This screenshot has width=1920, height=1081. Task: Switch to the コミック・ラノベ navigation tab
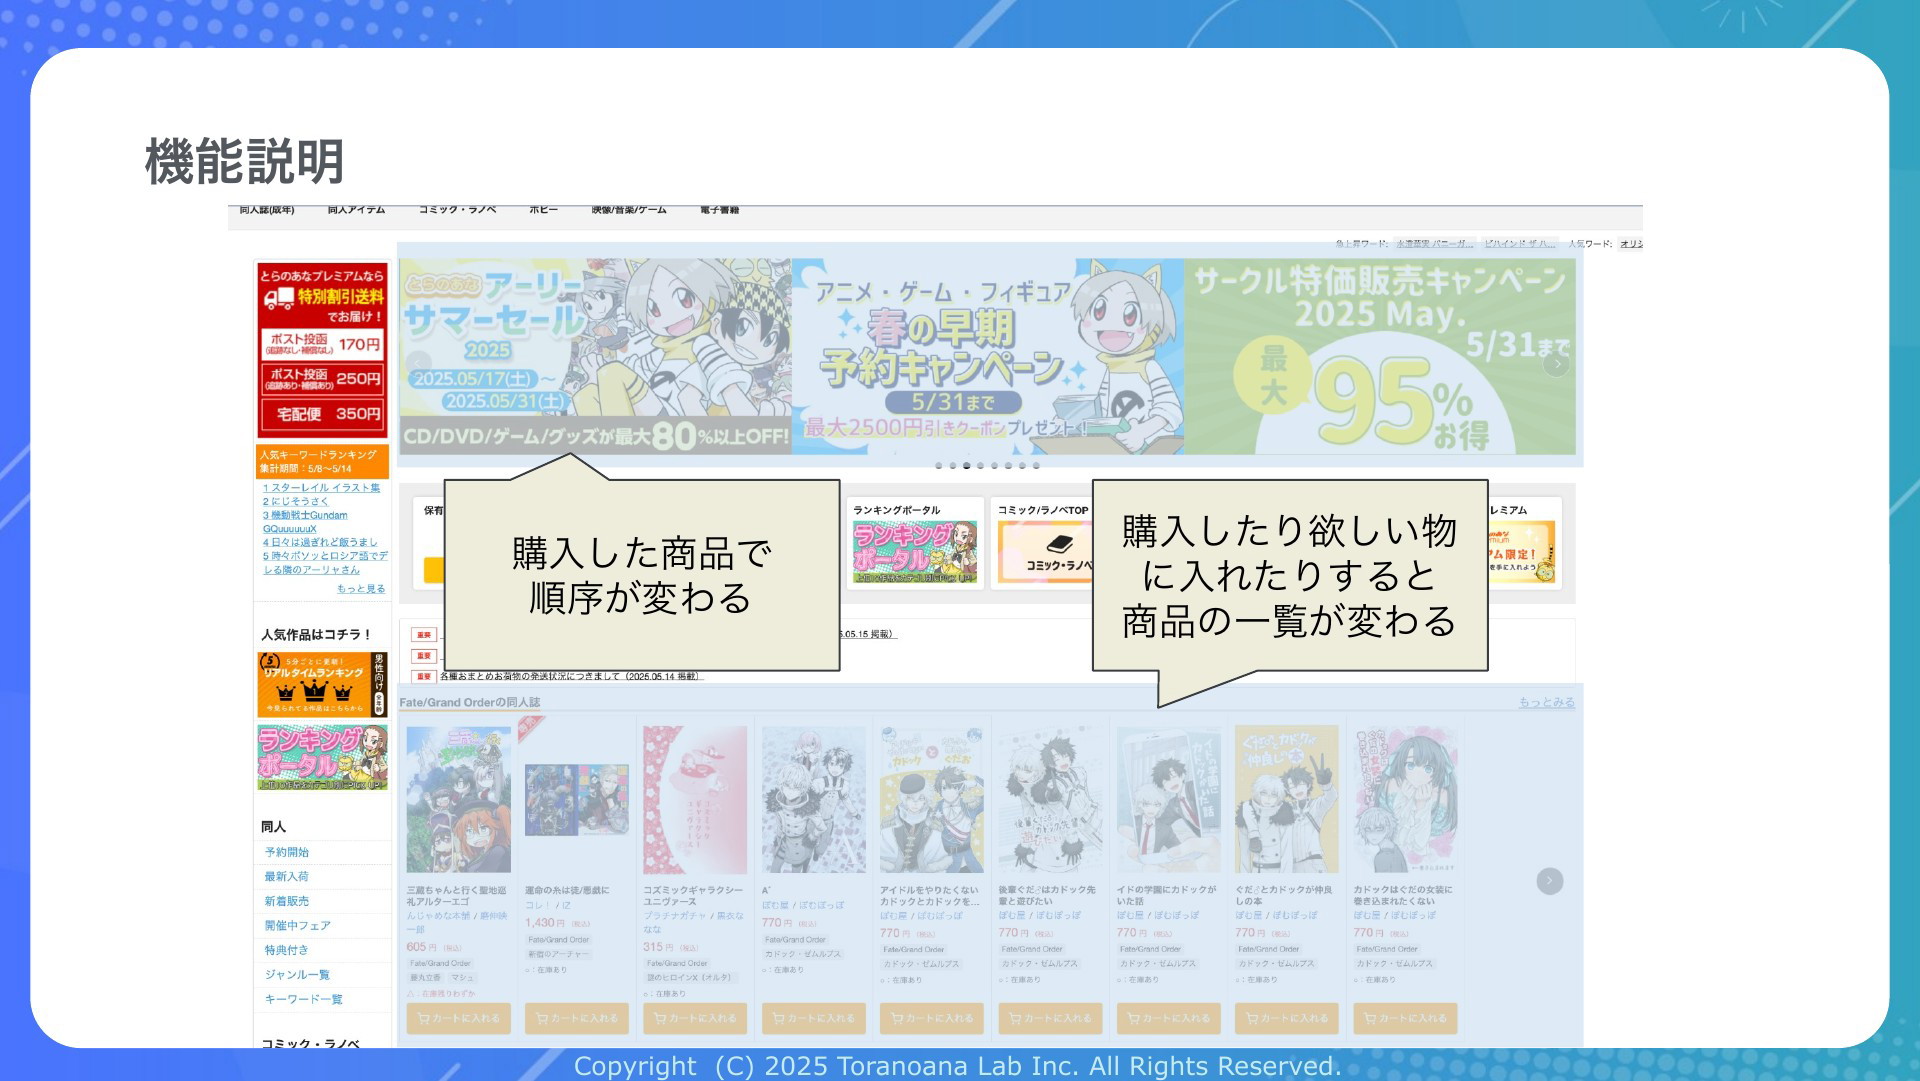point(457,210)
